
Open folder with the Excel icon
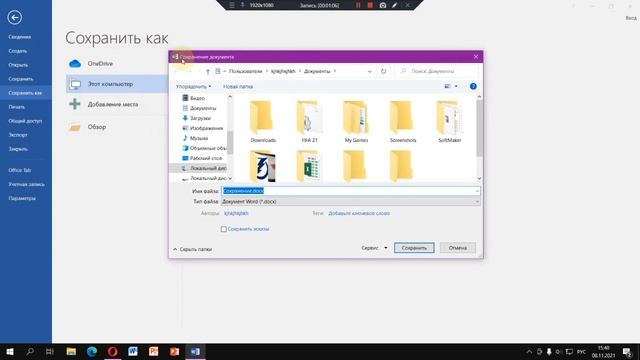pos(309,166)
